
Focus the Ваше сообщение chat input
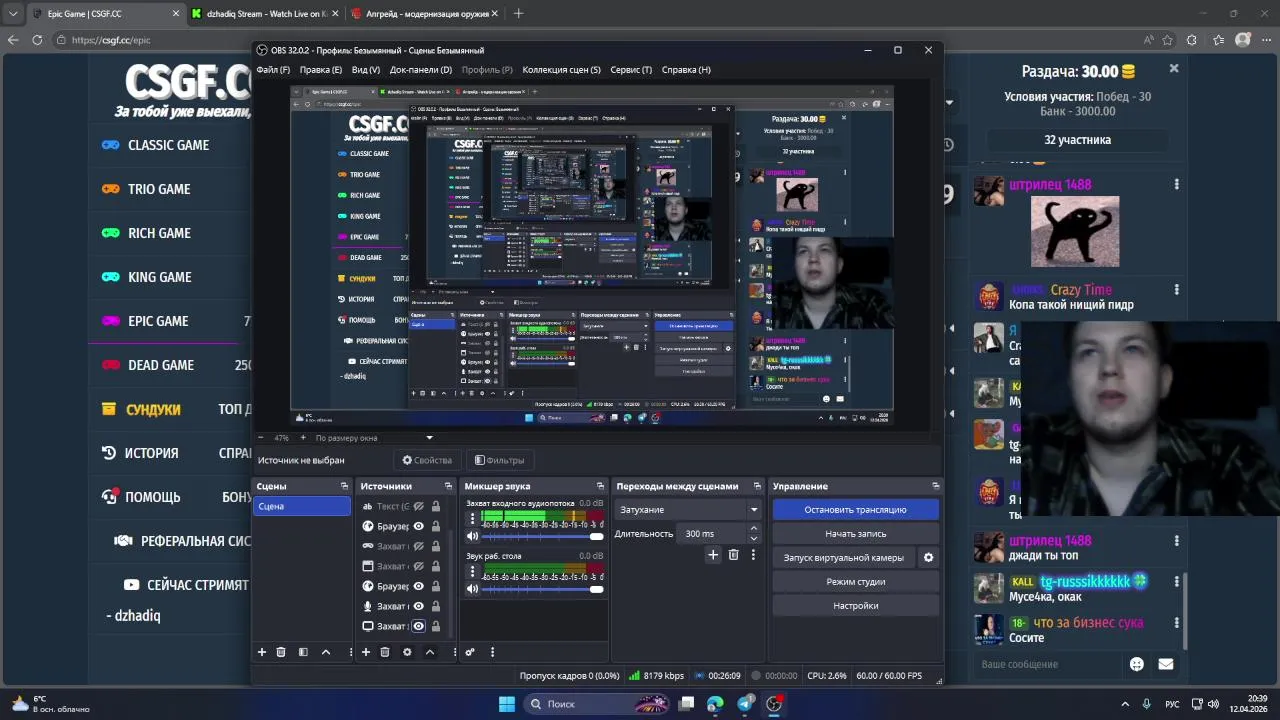tap(1048, 664)
